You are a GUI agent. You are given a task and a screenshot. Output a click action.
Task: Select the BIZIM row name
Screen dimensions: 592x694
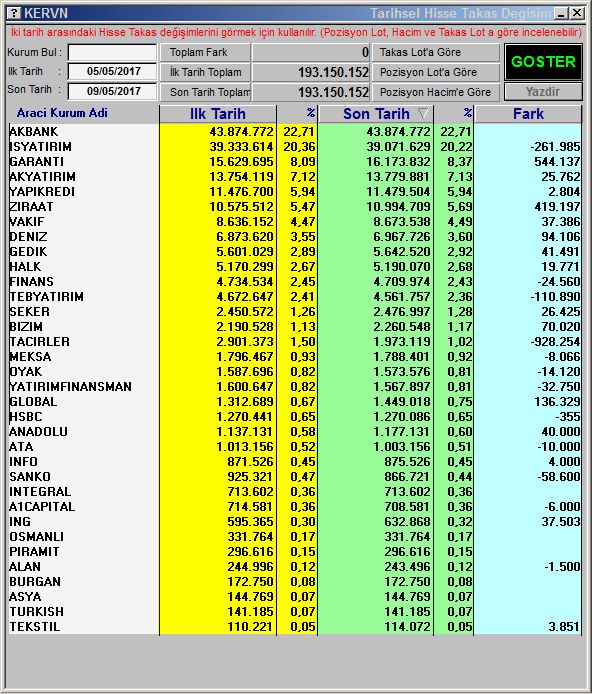tap(26, 327)
